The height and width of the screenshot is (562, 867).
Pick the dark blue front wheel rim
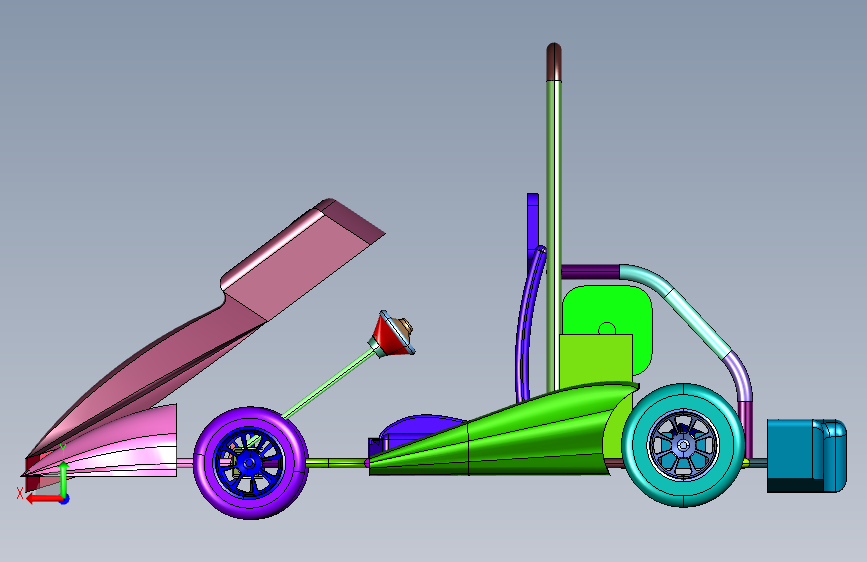pyautogui.click(x=249, y=462)
